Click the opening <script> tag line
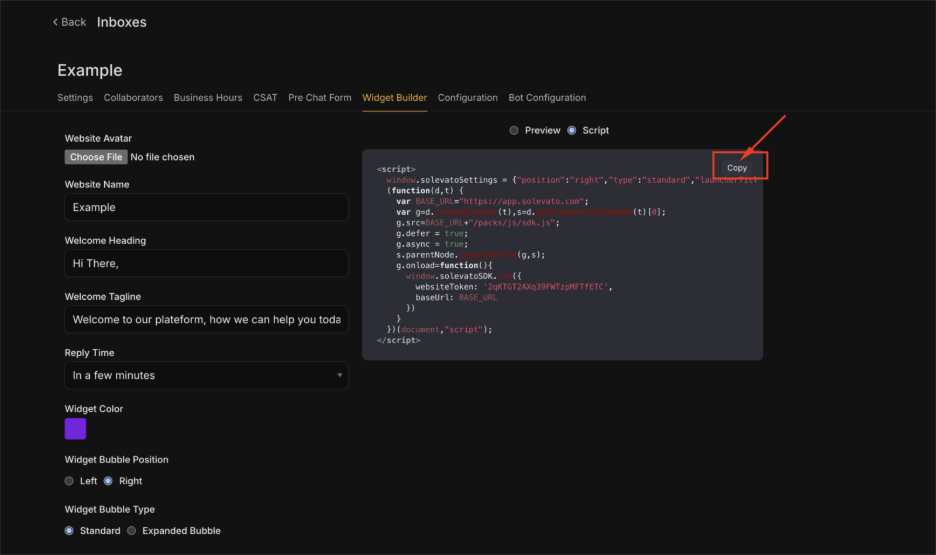The image size is (936, 555). [x=396, y=169]
